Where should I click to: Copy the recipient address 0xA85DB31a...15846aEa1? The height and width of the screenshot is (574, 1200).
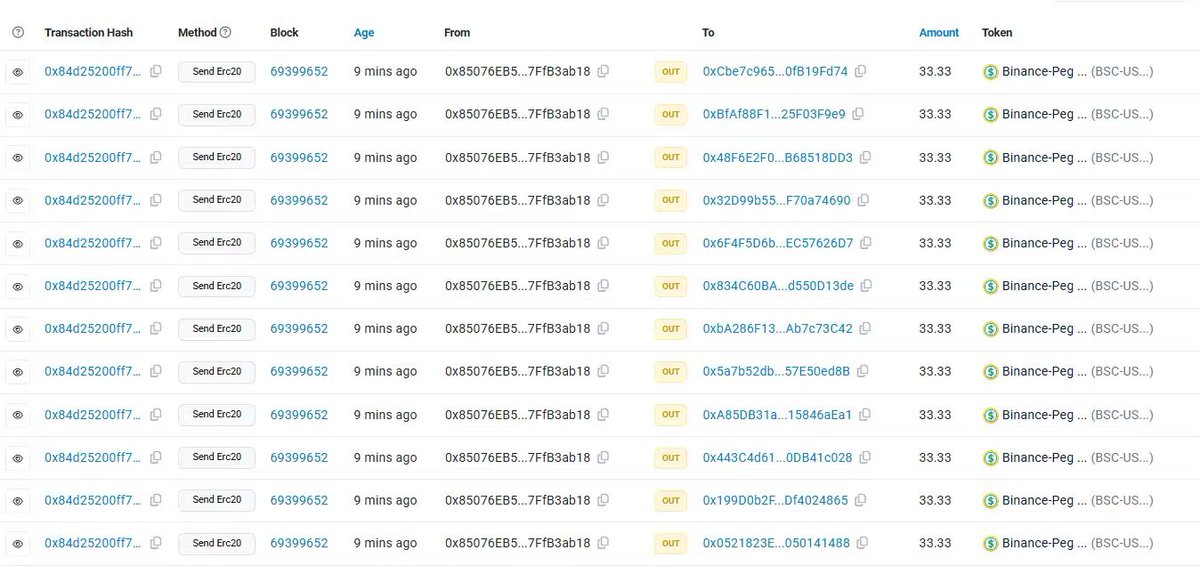865,415
